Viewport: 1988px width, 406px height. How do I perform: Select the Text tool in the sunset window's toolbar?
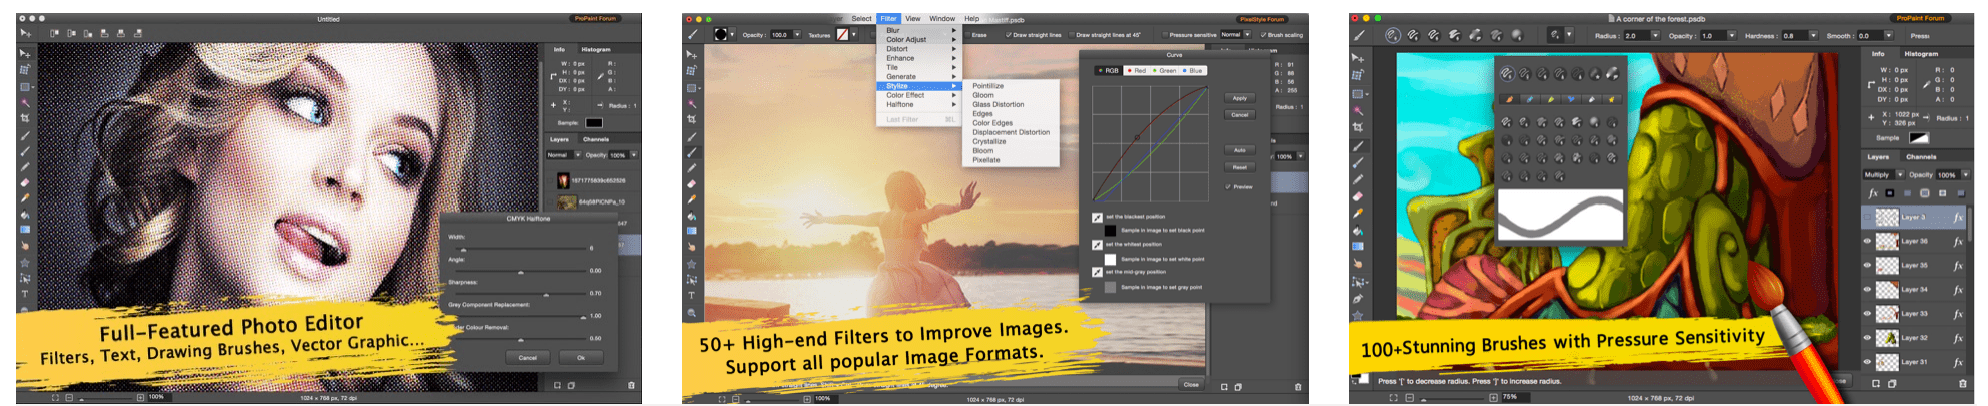[x=691, y=296]
